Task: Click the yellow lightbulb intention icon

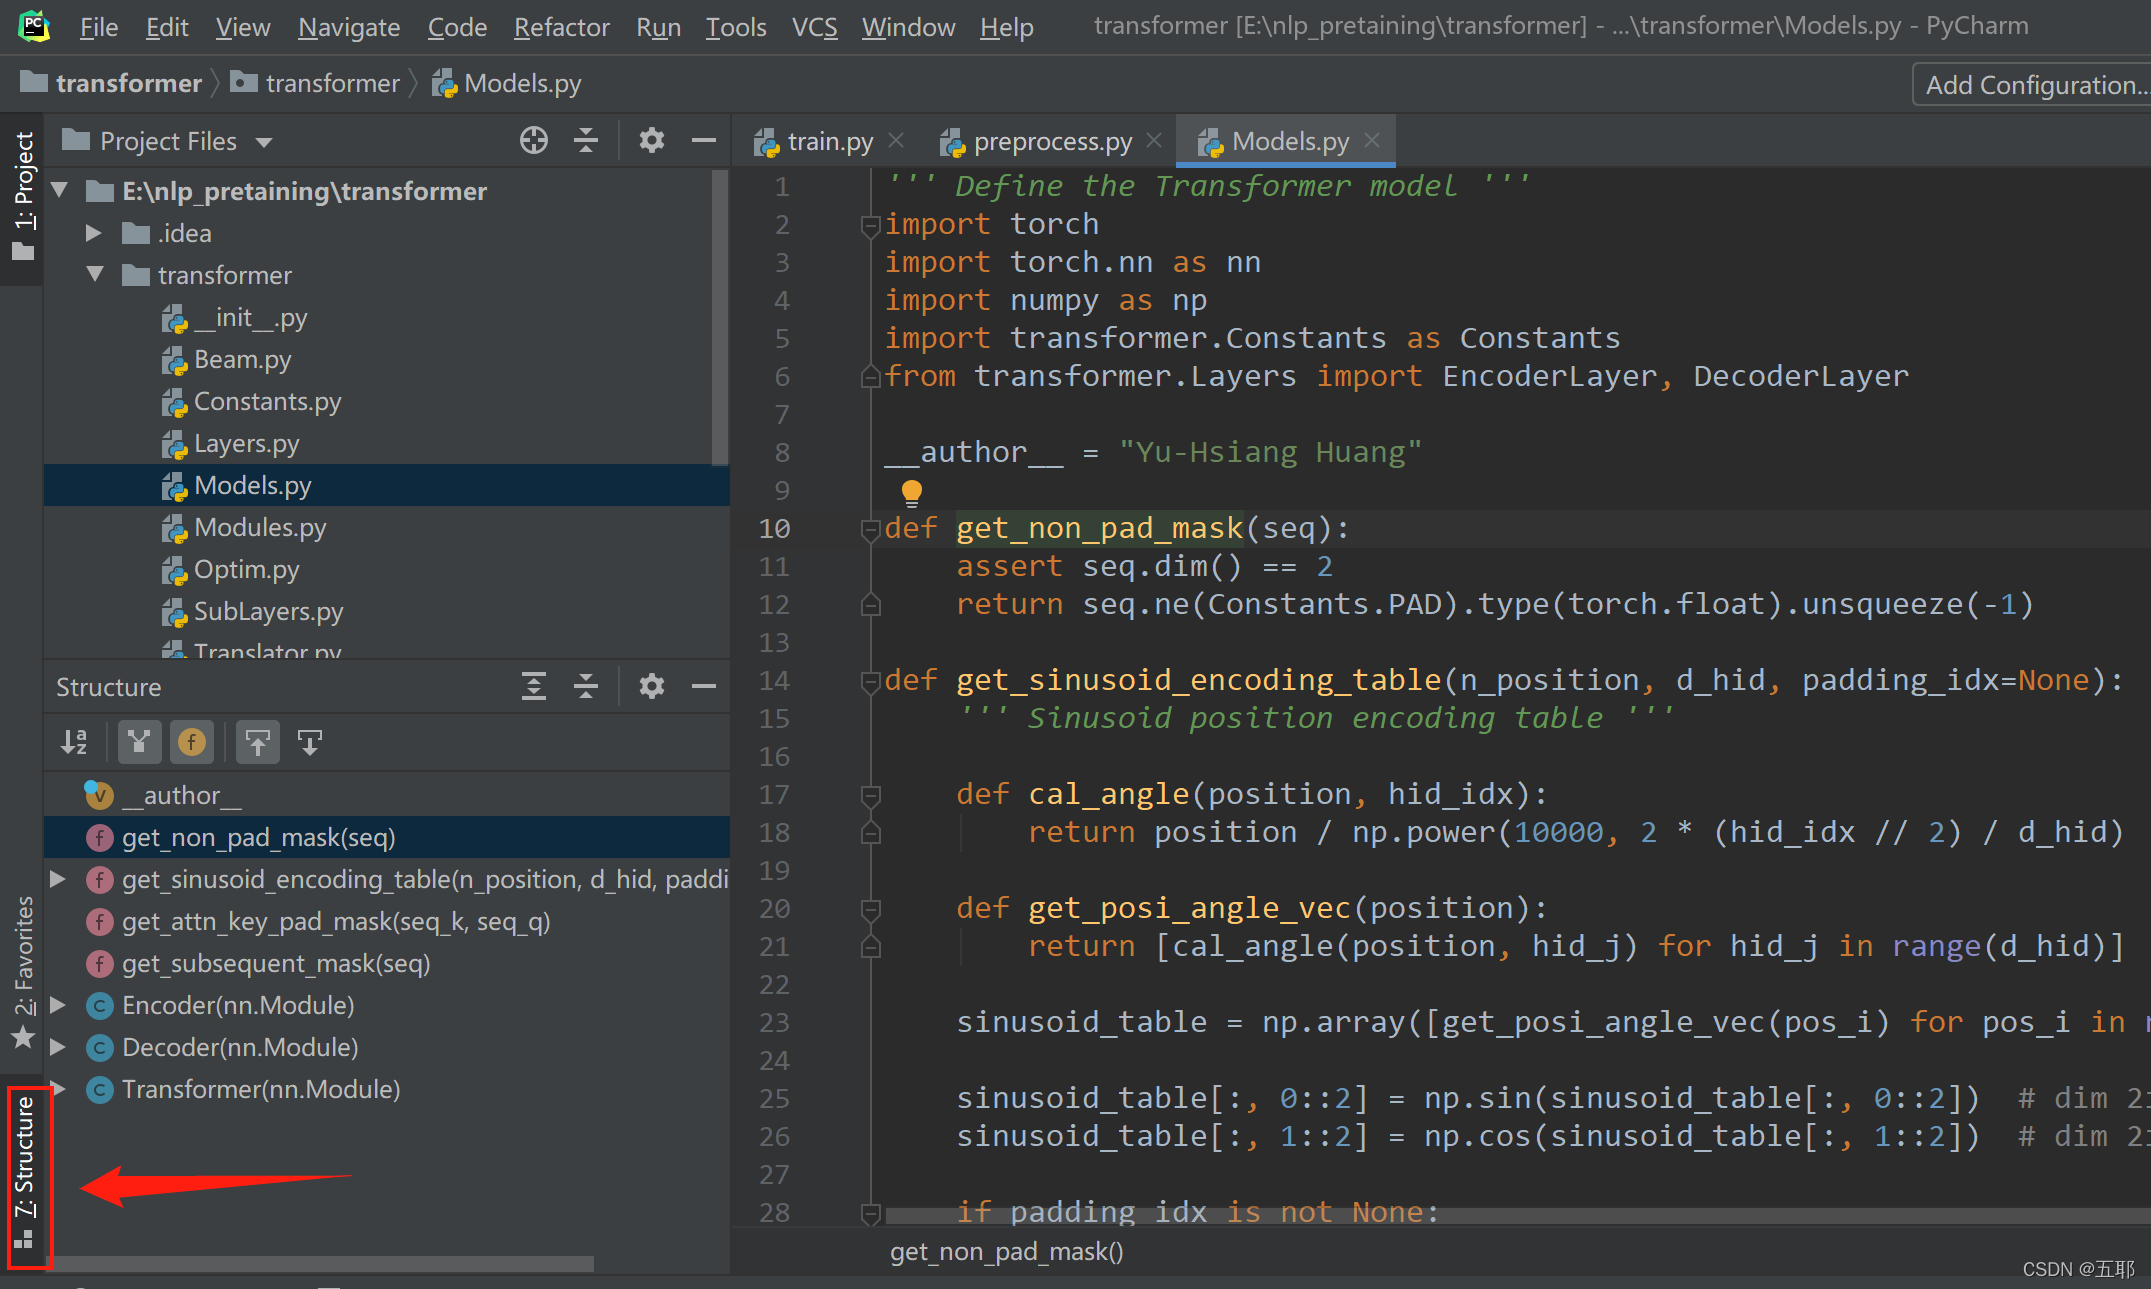Action: [912, 492]
